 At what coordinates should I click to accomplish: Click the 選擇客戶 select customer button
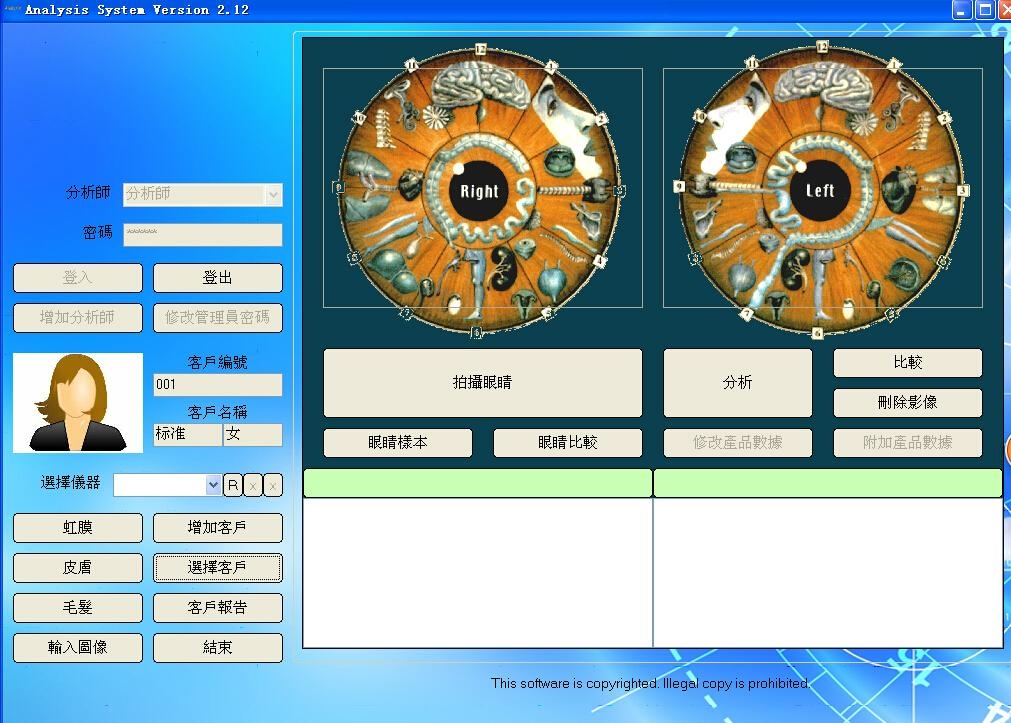tap(217, 568)
